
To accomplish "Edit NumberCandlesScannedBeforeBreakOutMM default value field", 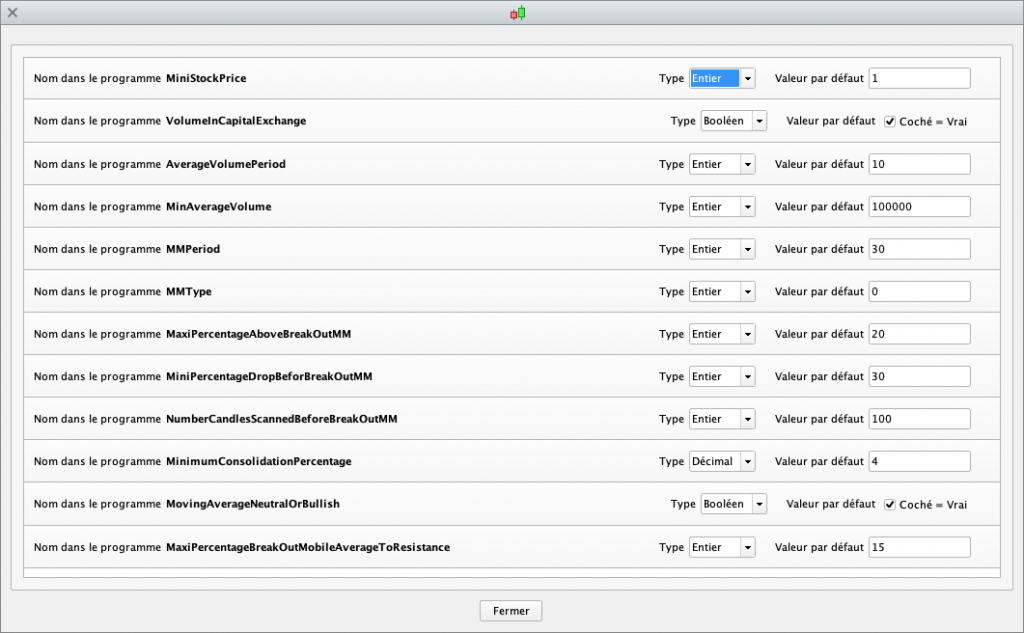I will [920, 419].
